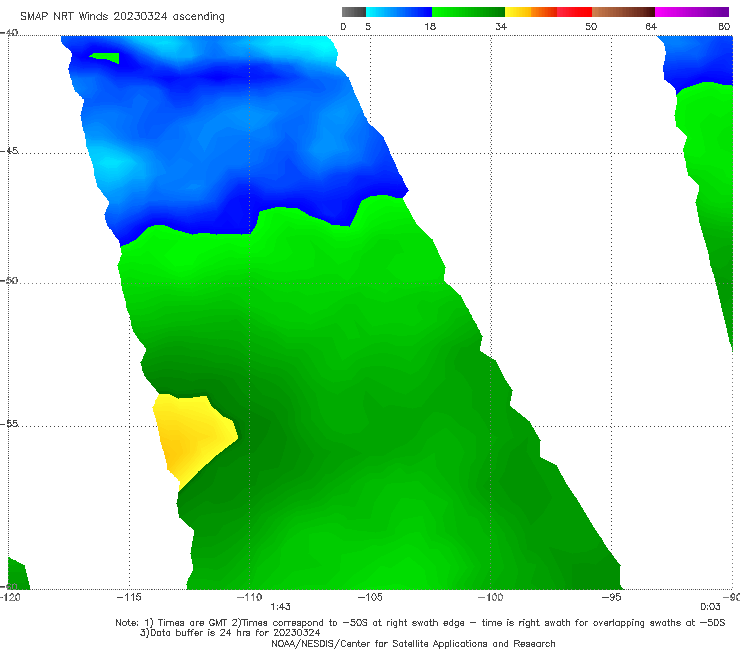740x650 pixels.
Task: Click the yellow-red 34-50 segment of color bar
Action: click(x=548, y=12)
